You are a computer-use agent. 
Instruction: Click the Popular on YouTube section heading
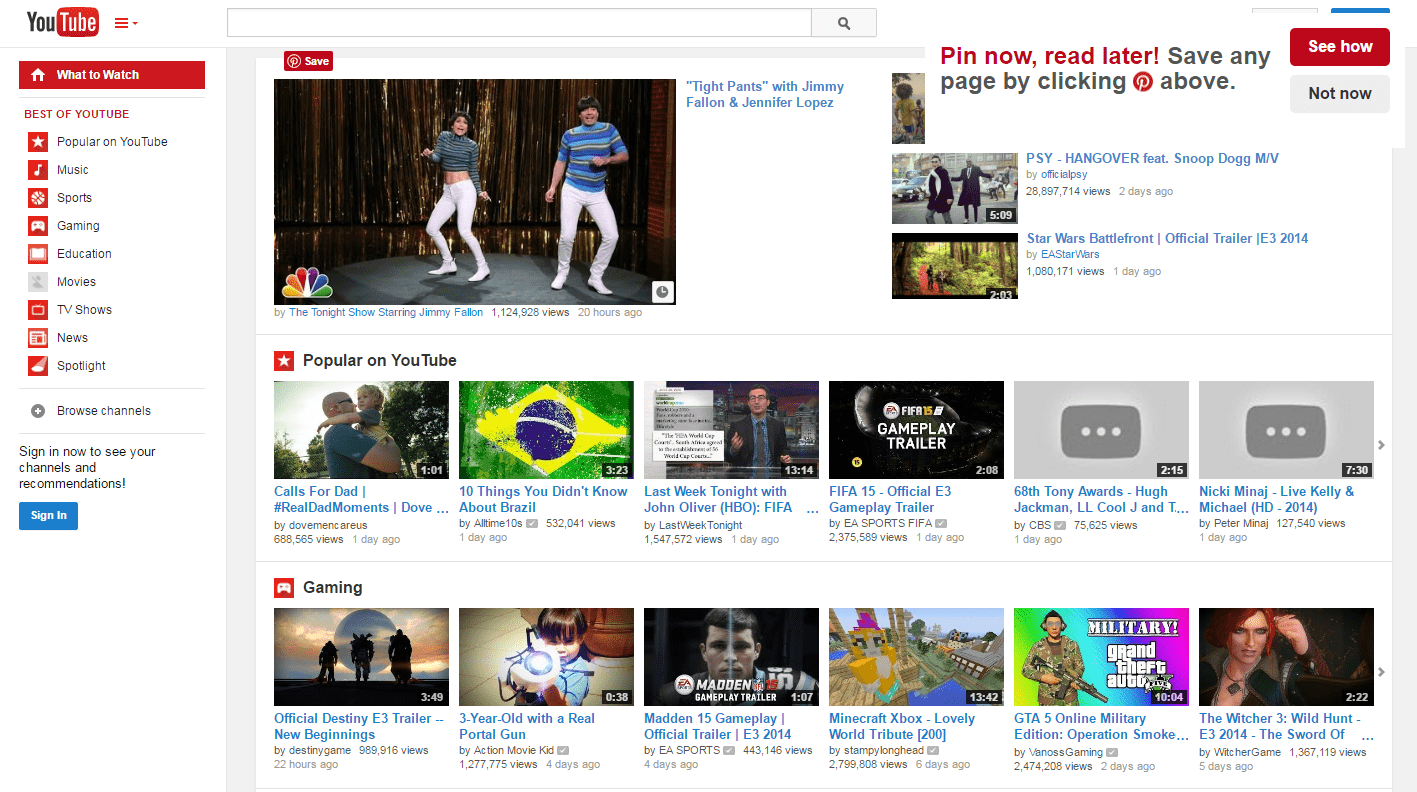380,361
